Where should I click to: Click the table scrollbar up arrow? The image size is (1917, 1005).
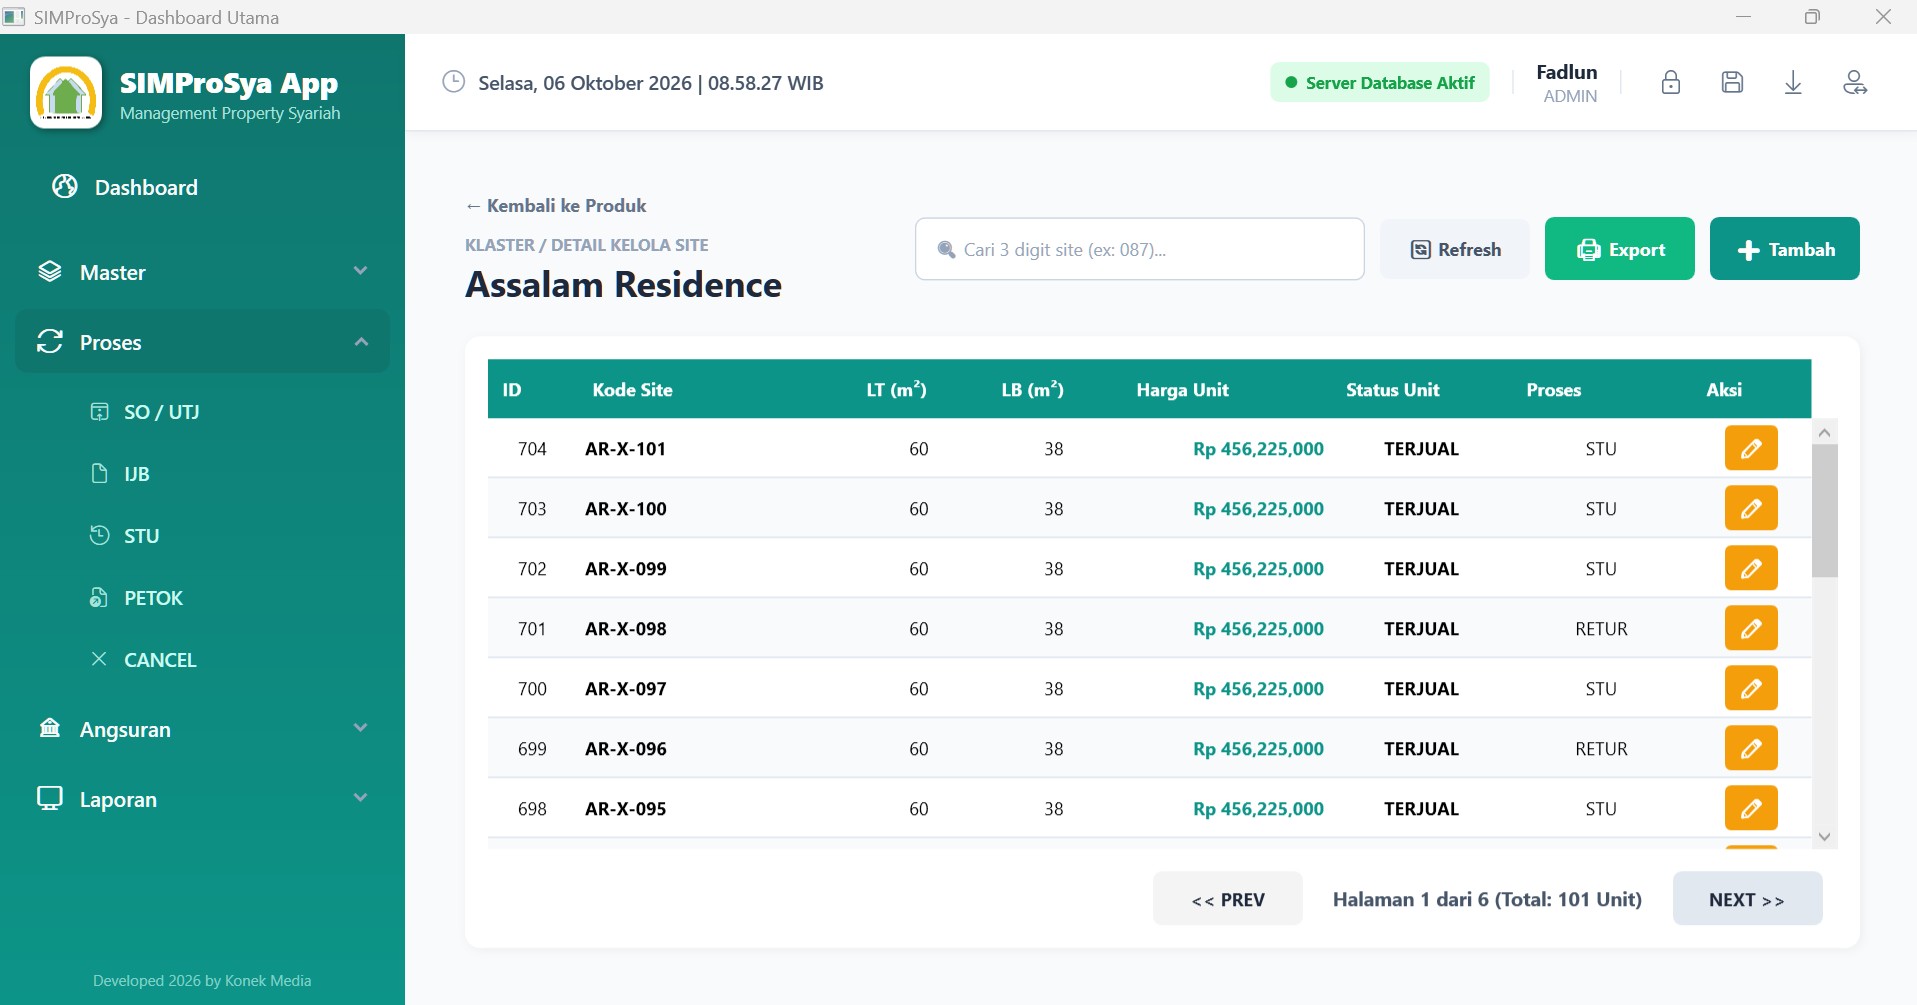(1825, 432)
